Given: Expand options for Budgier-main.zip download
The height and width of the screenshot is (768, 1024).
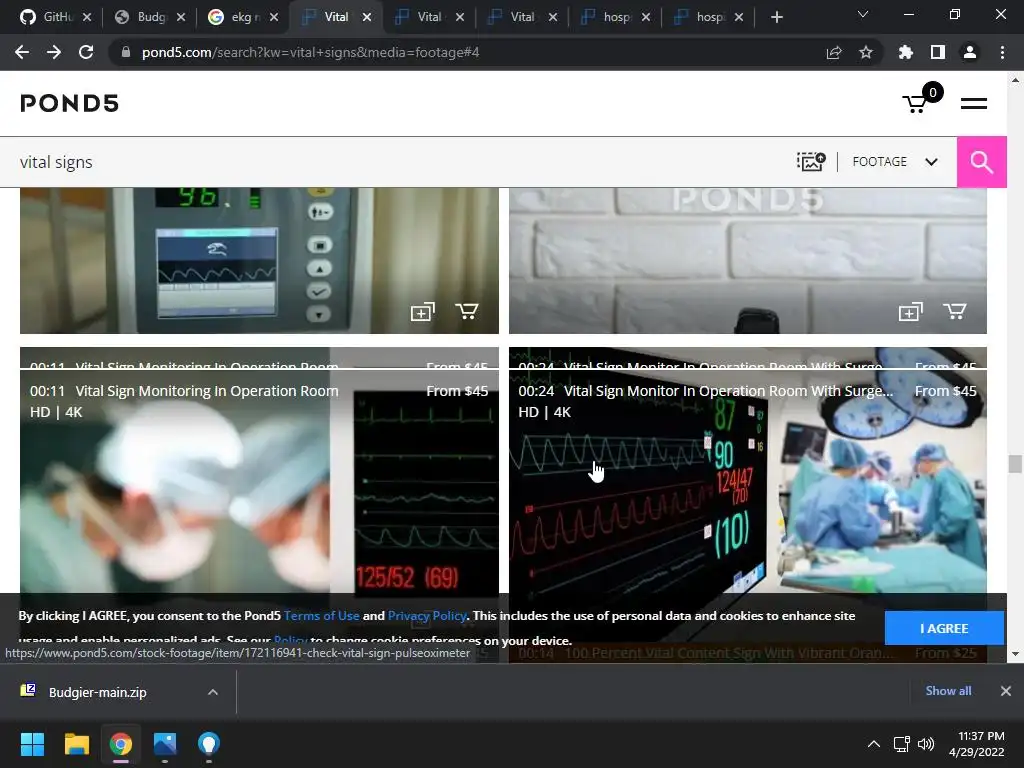Looking at the screenshot, I should point(213,692).
